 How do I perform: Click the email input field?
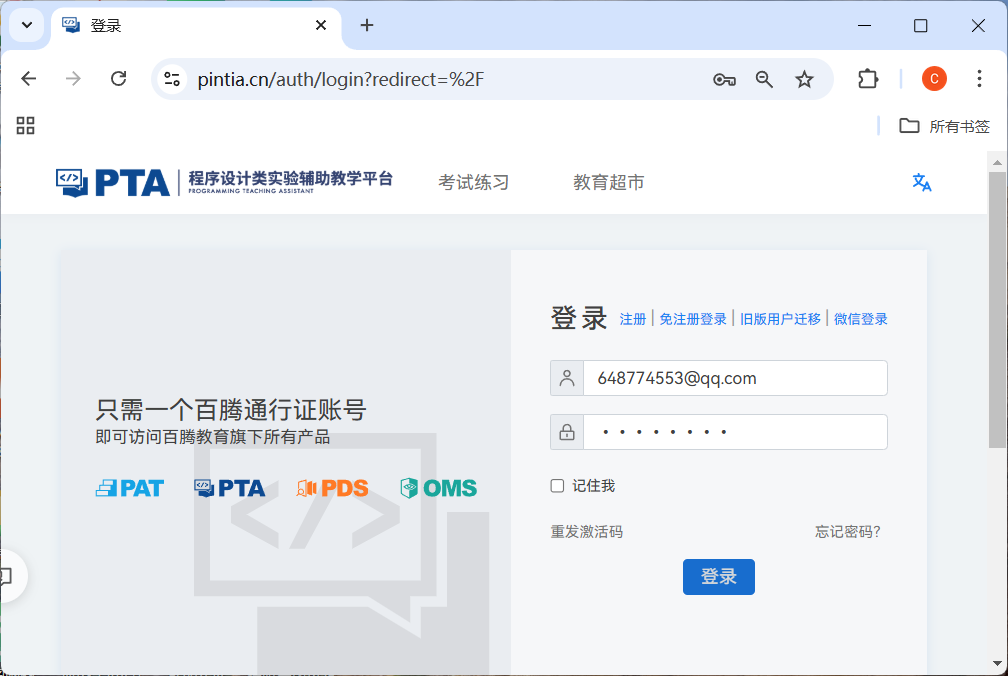pyautogui.click(x=735, y=378)
